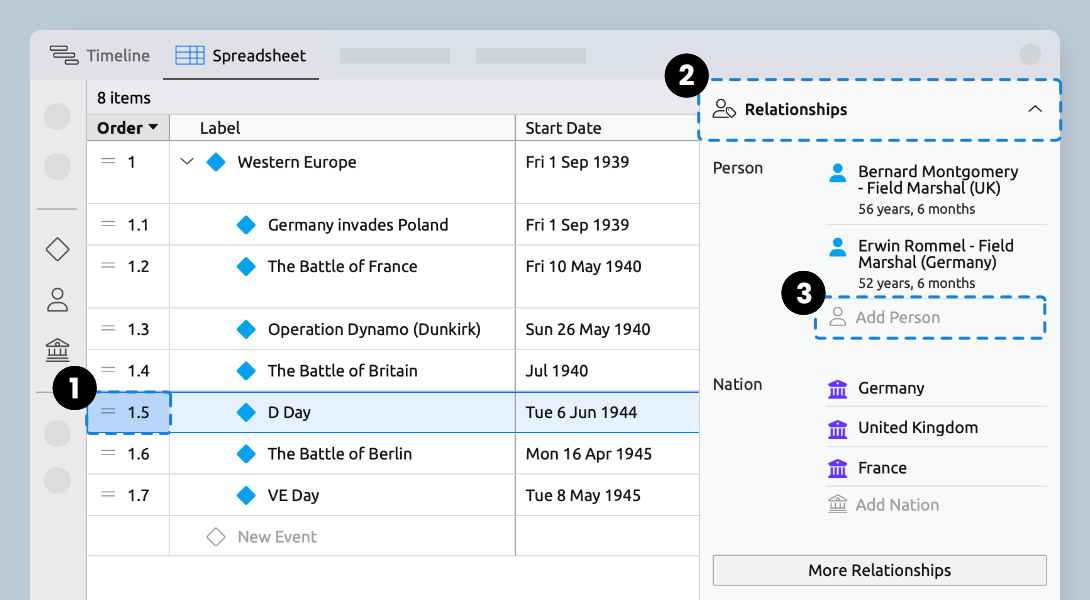
Task: Click the drag handle of row 1.3
Action: (108, 328)
